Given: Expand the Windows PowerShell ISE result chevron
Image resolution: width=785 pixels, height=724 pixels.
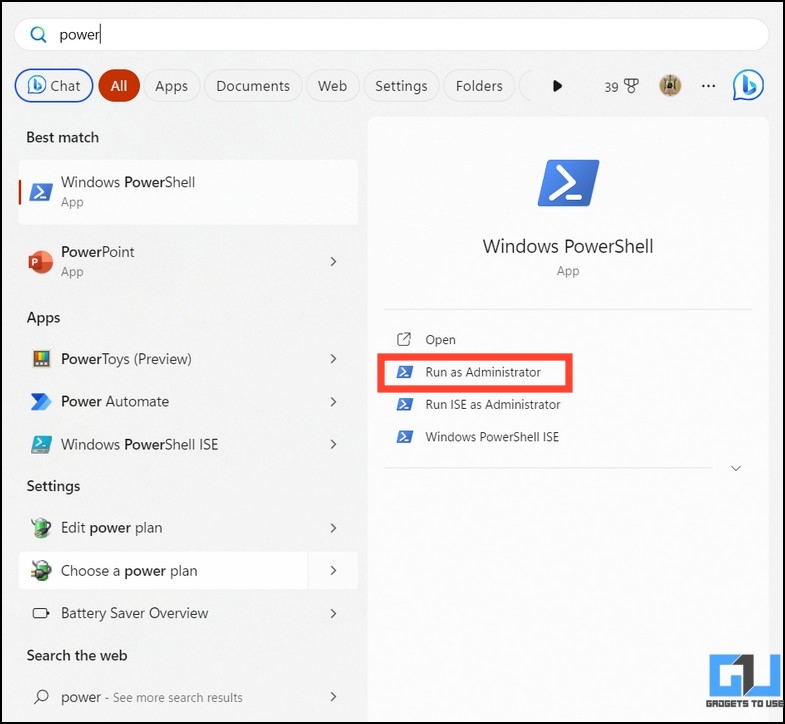Looking at the screenshot, I should point(333,444).
